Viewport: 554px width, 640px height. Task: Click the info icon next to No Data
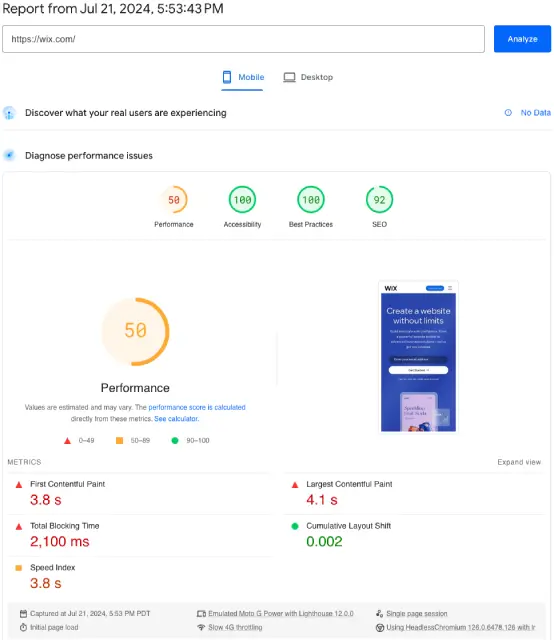[508, 113]
